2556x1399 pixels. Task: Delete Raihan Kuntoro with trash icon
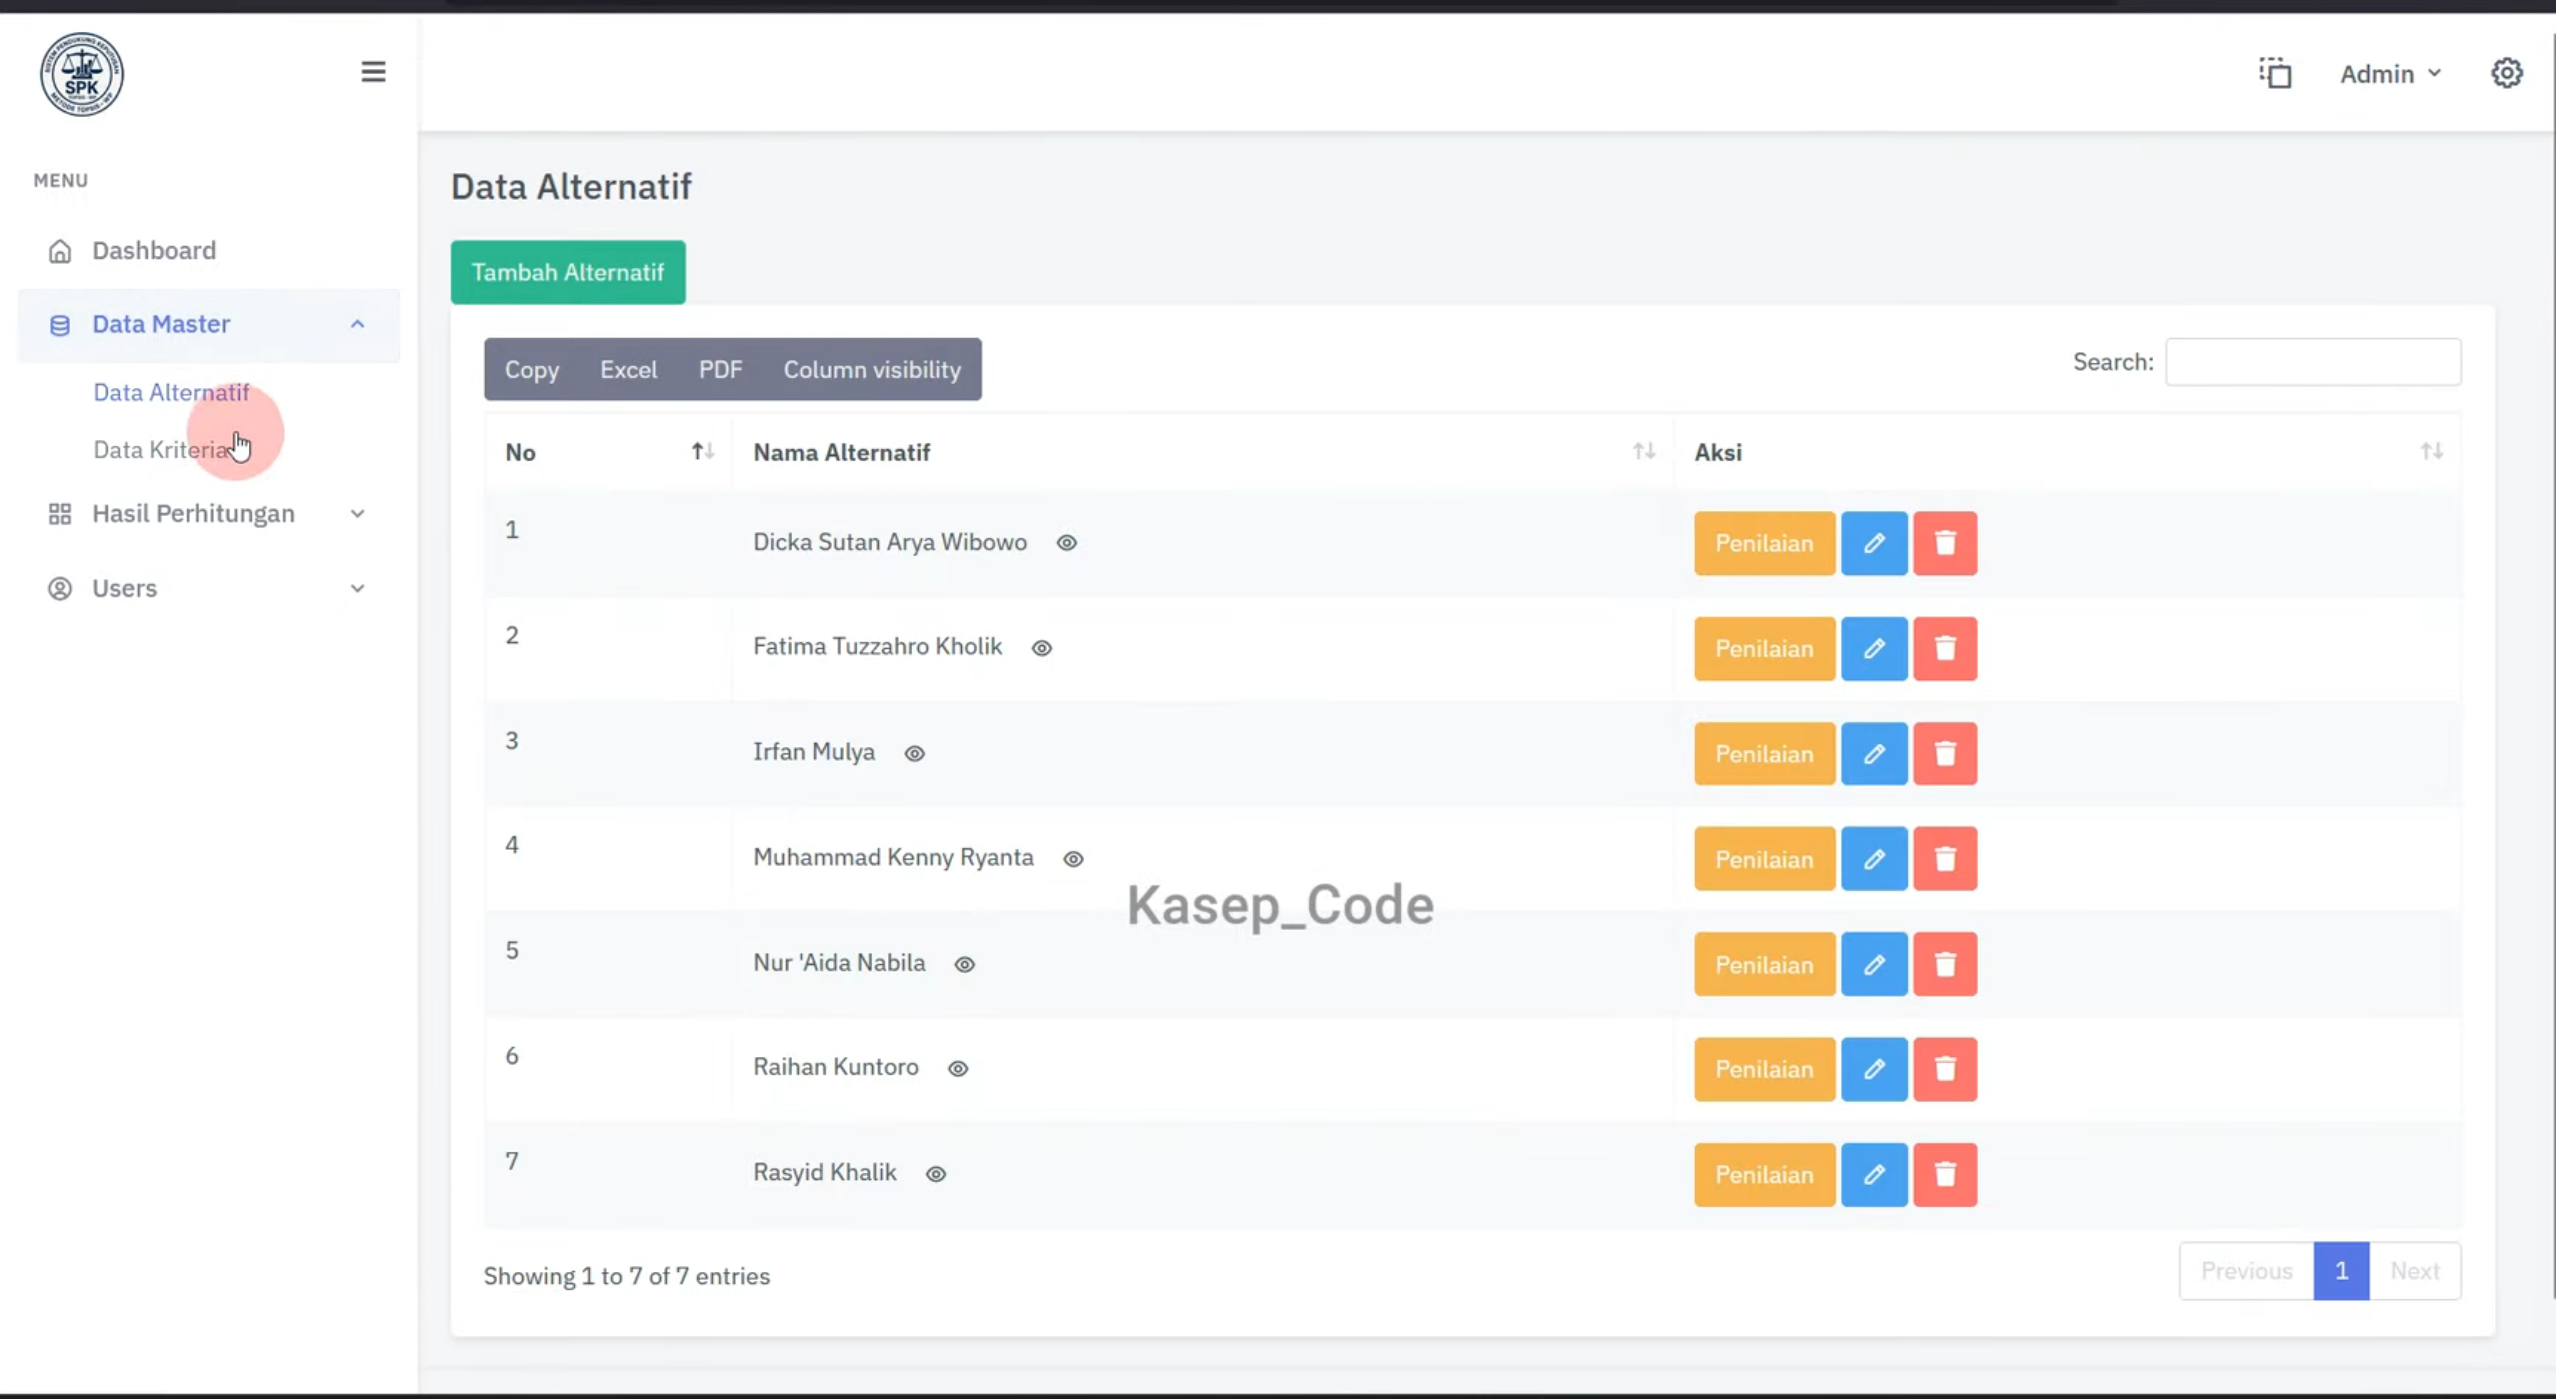pos(1945,1070)
